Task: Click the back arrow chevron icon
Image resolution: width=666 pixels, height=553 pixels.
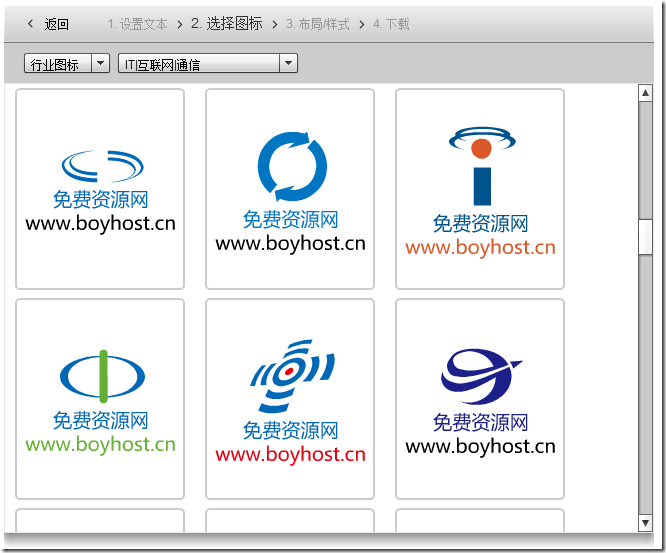Action: pyautogui.click(x=30, y=24)
